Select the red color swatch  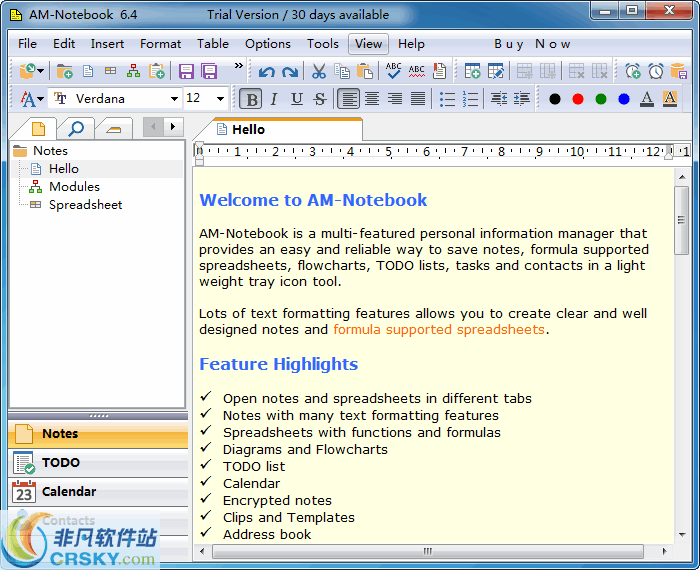click(x=577, y=99)
